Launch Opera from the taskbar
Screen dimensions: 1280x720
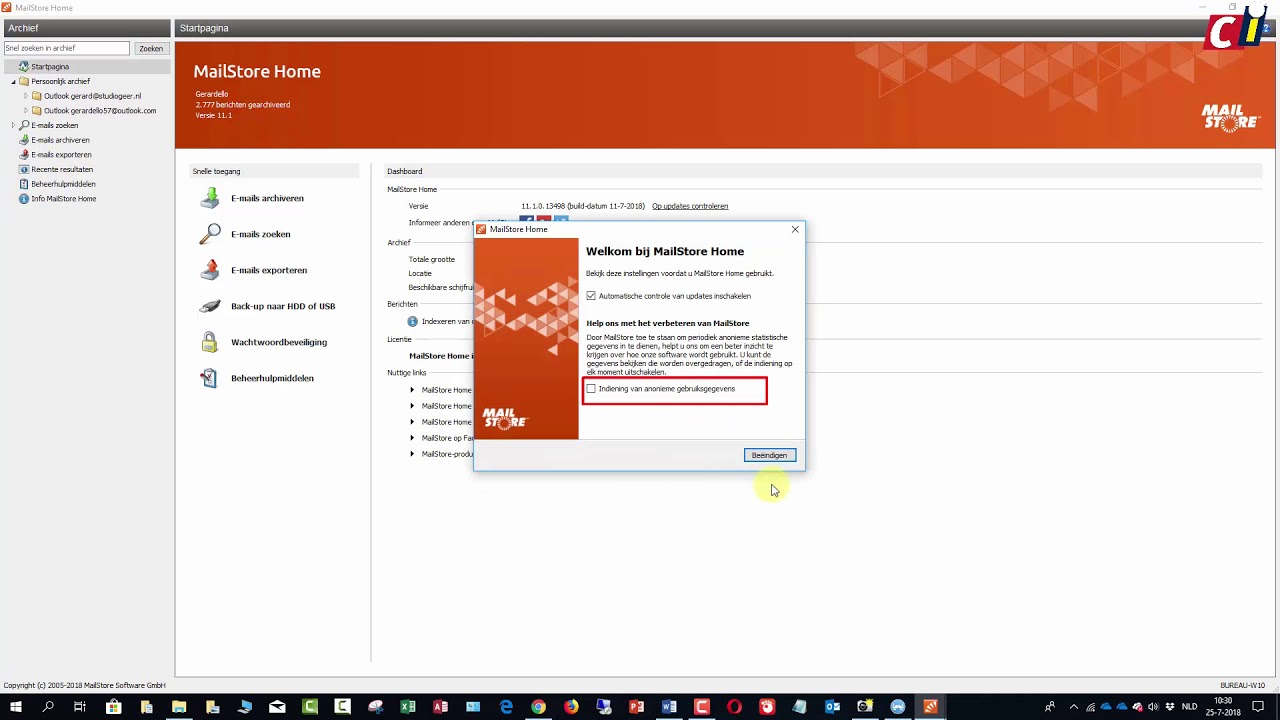tap(734, 707)
